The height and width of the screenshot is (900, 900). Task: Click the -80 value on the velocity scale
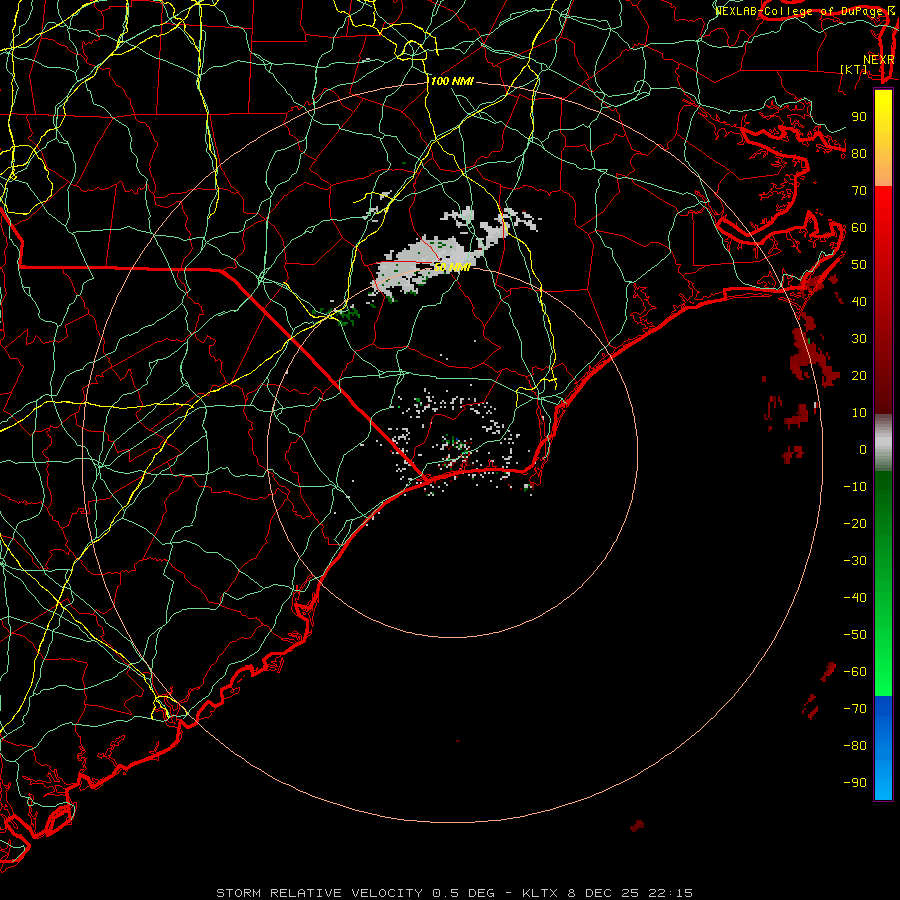855,746
